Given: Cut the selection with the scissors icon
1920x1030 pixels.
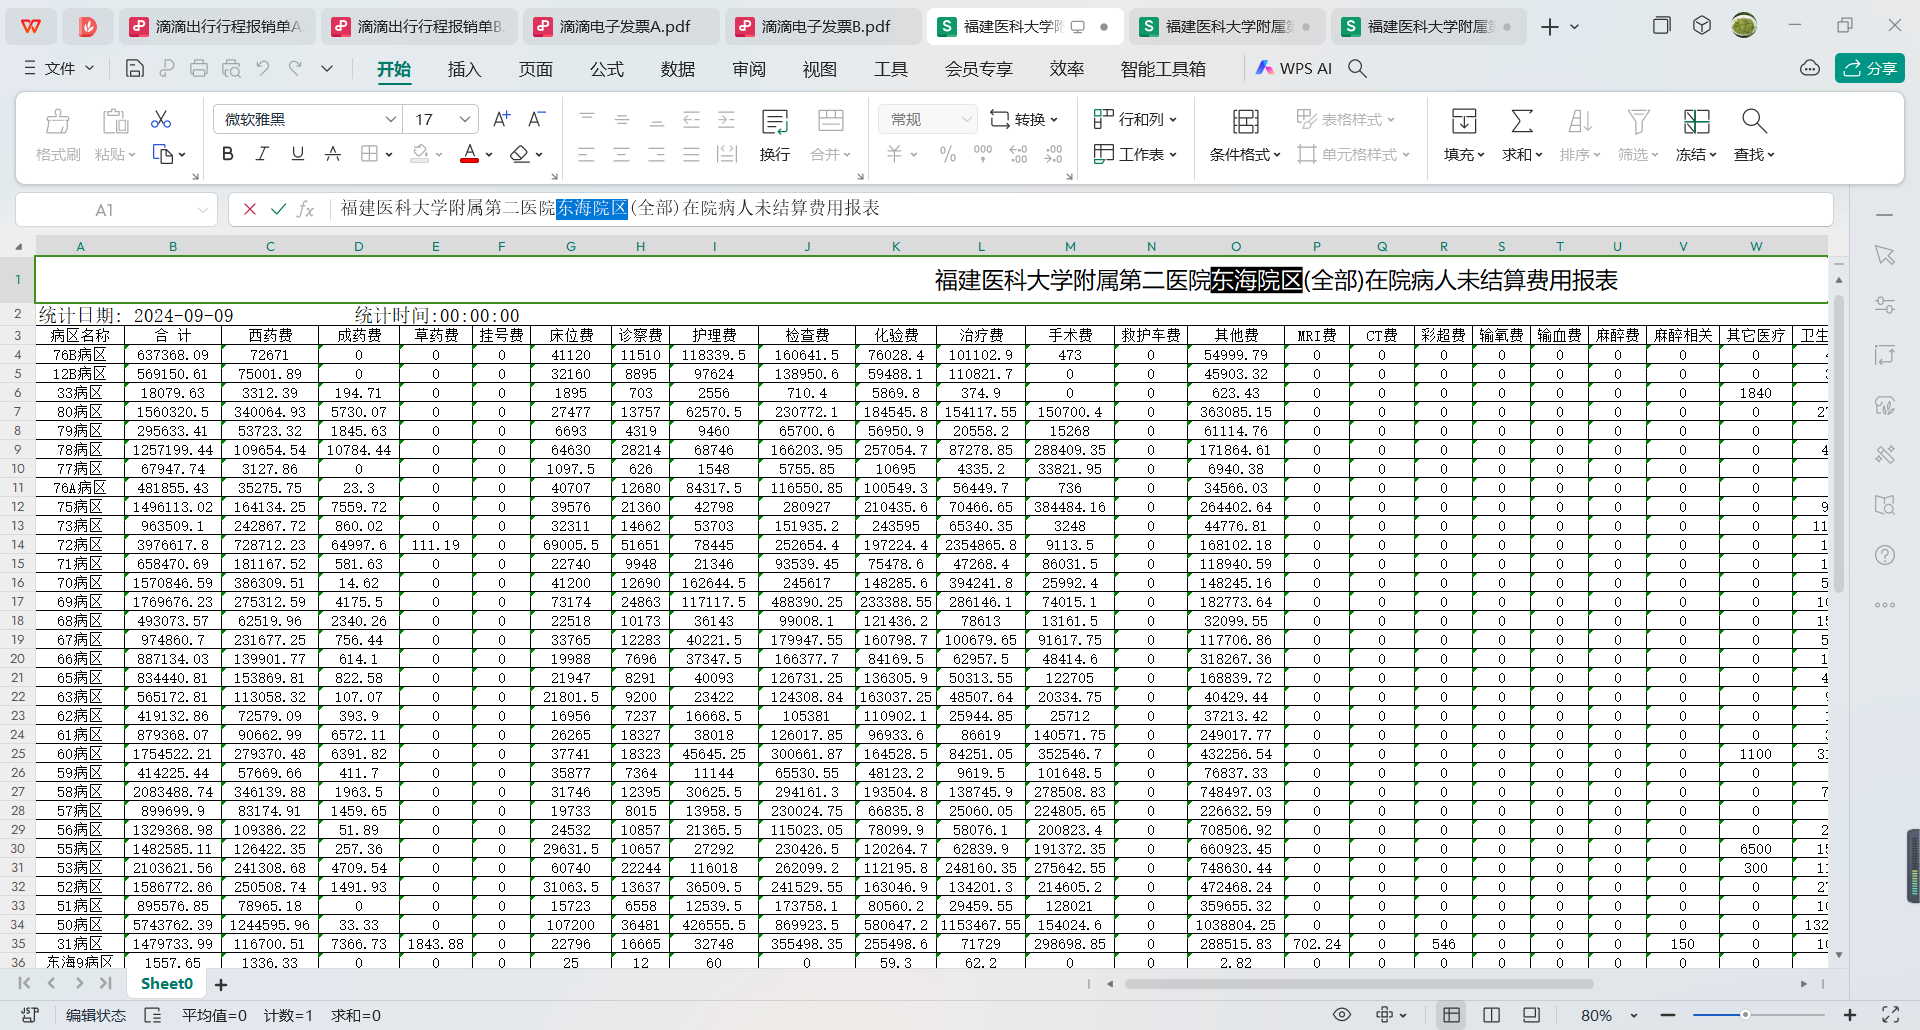Looking at the screenshot, I should [x=161, y=120].
